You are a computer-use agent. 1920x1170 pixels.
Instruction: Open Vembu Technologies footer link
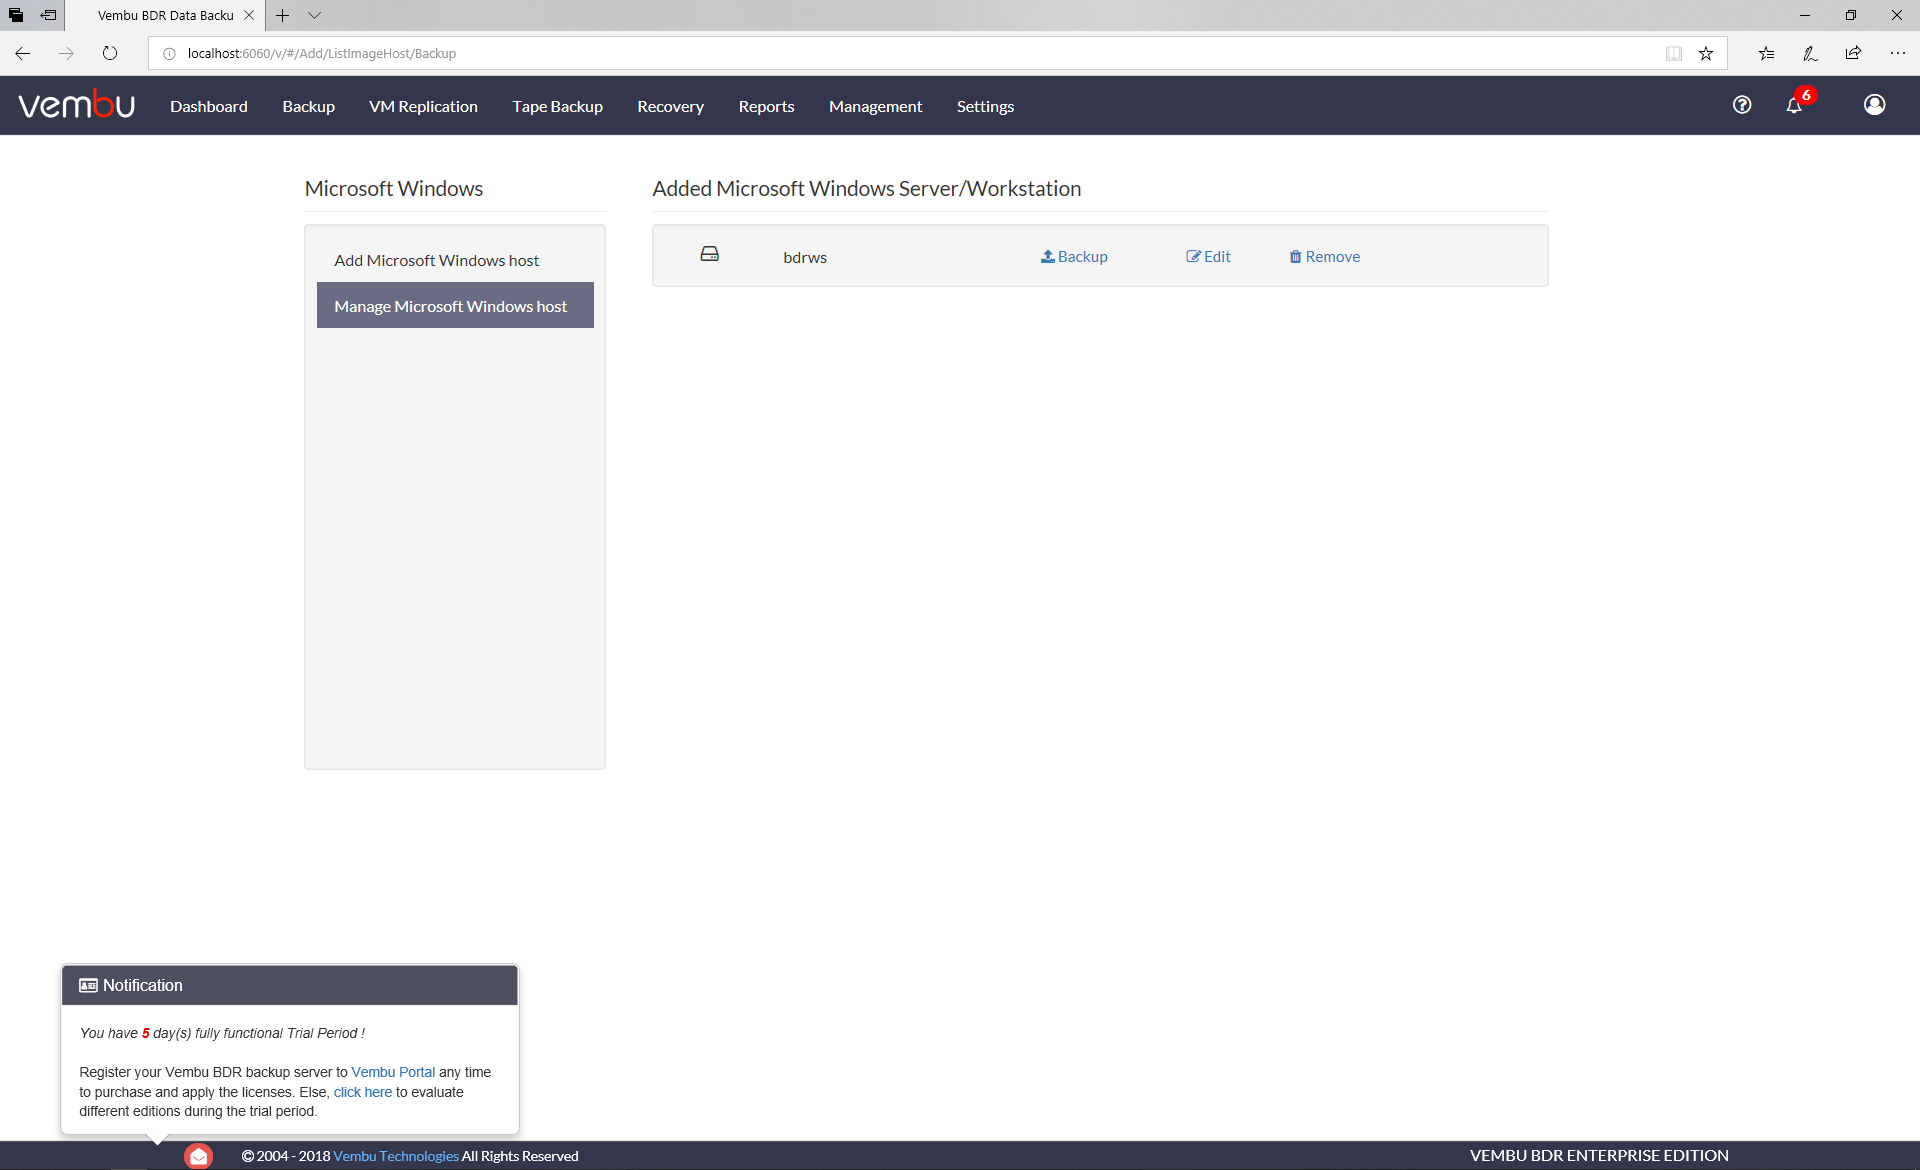(396, 1156)
